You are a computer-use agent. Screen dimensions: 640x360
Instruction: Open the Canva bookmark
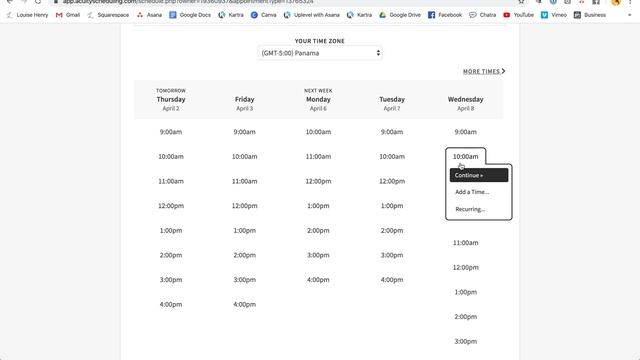point(264,15)
